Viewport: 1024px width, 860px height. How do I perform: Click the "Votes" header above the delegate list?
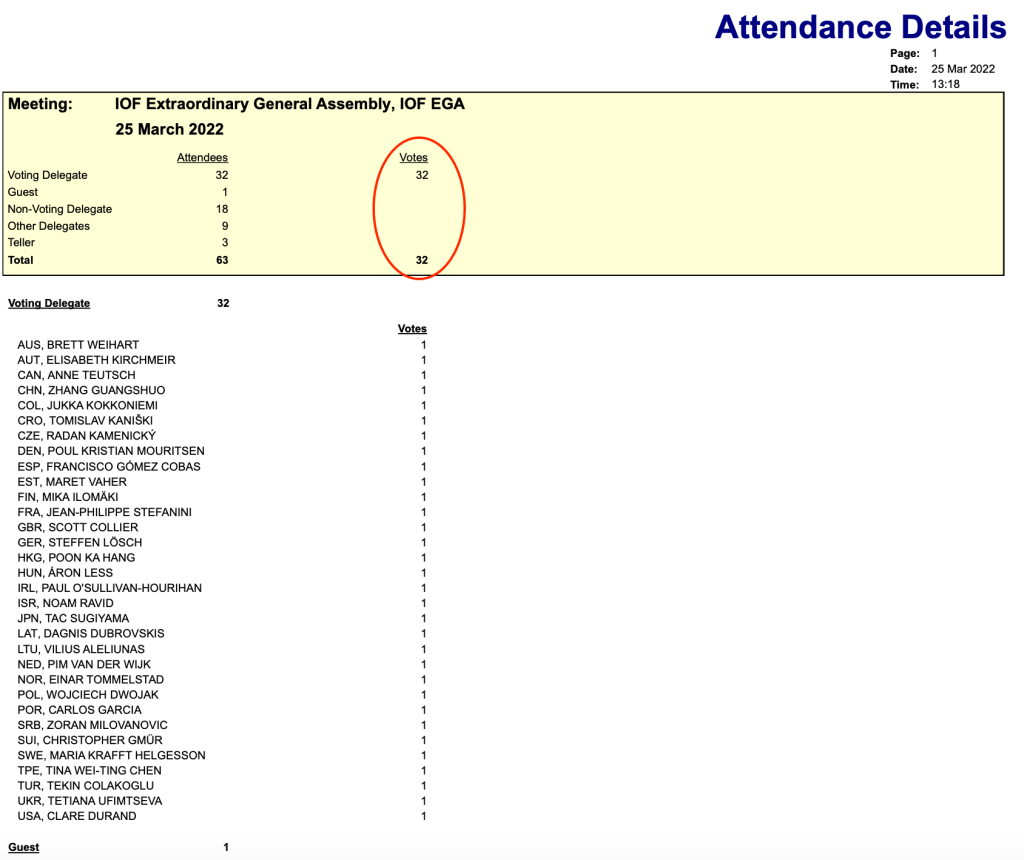(412, 329)
